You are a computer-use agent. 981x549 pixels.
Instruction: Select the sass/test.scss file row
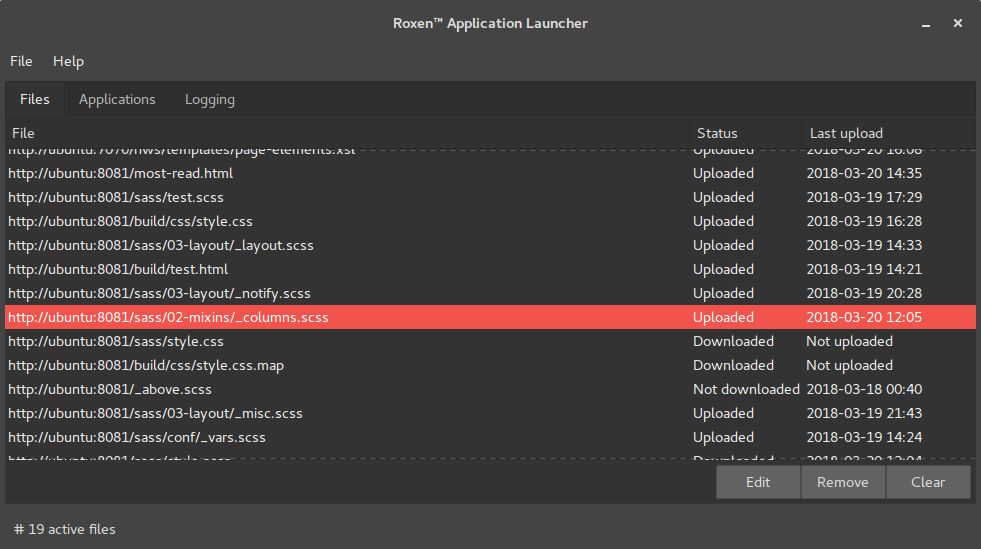(x=490, y=197)
